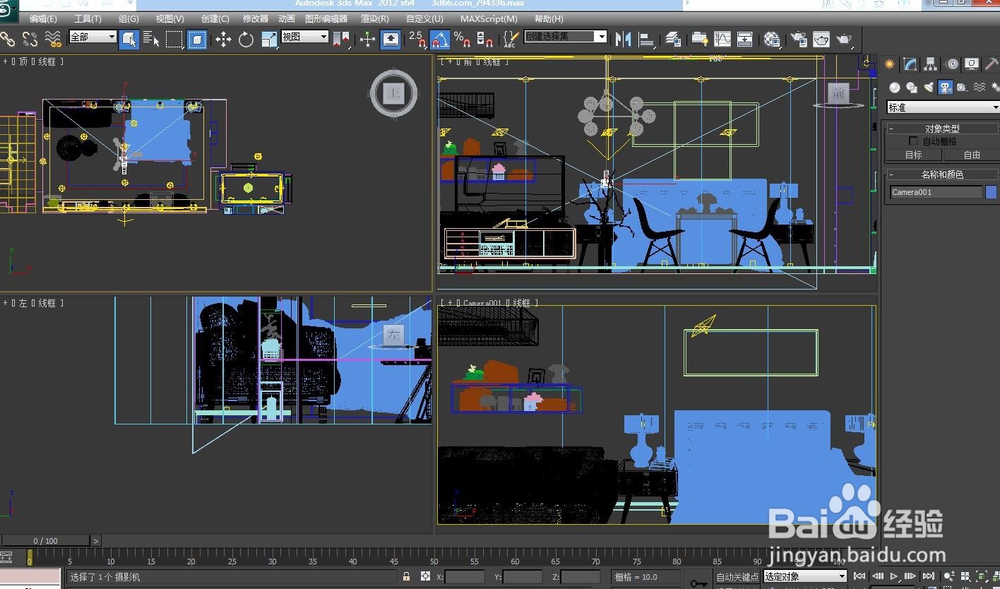This screenshot has height=589, width=1000.
Task: Open the Render Setup teapot icon
Action: [x=798, y=40]
